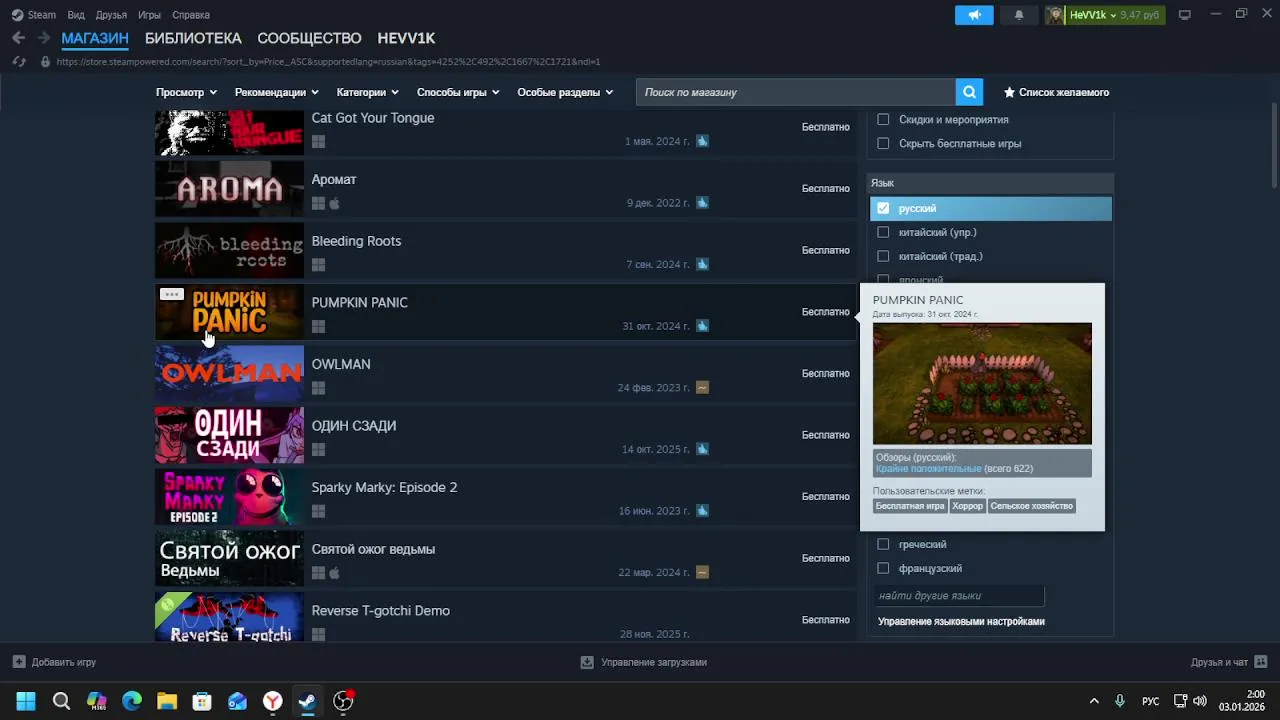Viewport: 1280px width, 720px height.
Task: Open Yandex Browser from taskbar
Action: coord(272,701)
